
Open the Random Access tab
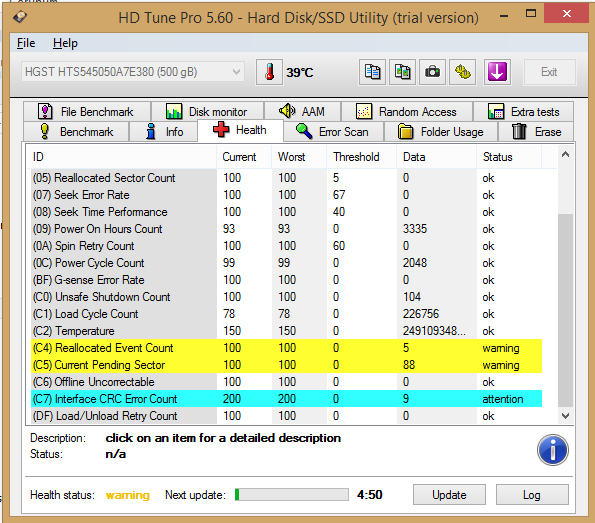(x=407, y=112)
